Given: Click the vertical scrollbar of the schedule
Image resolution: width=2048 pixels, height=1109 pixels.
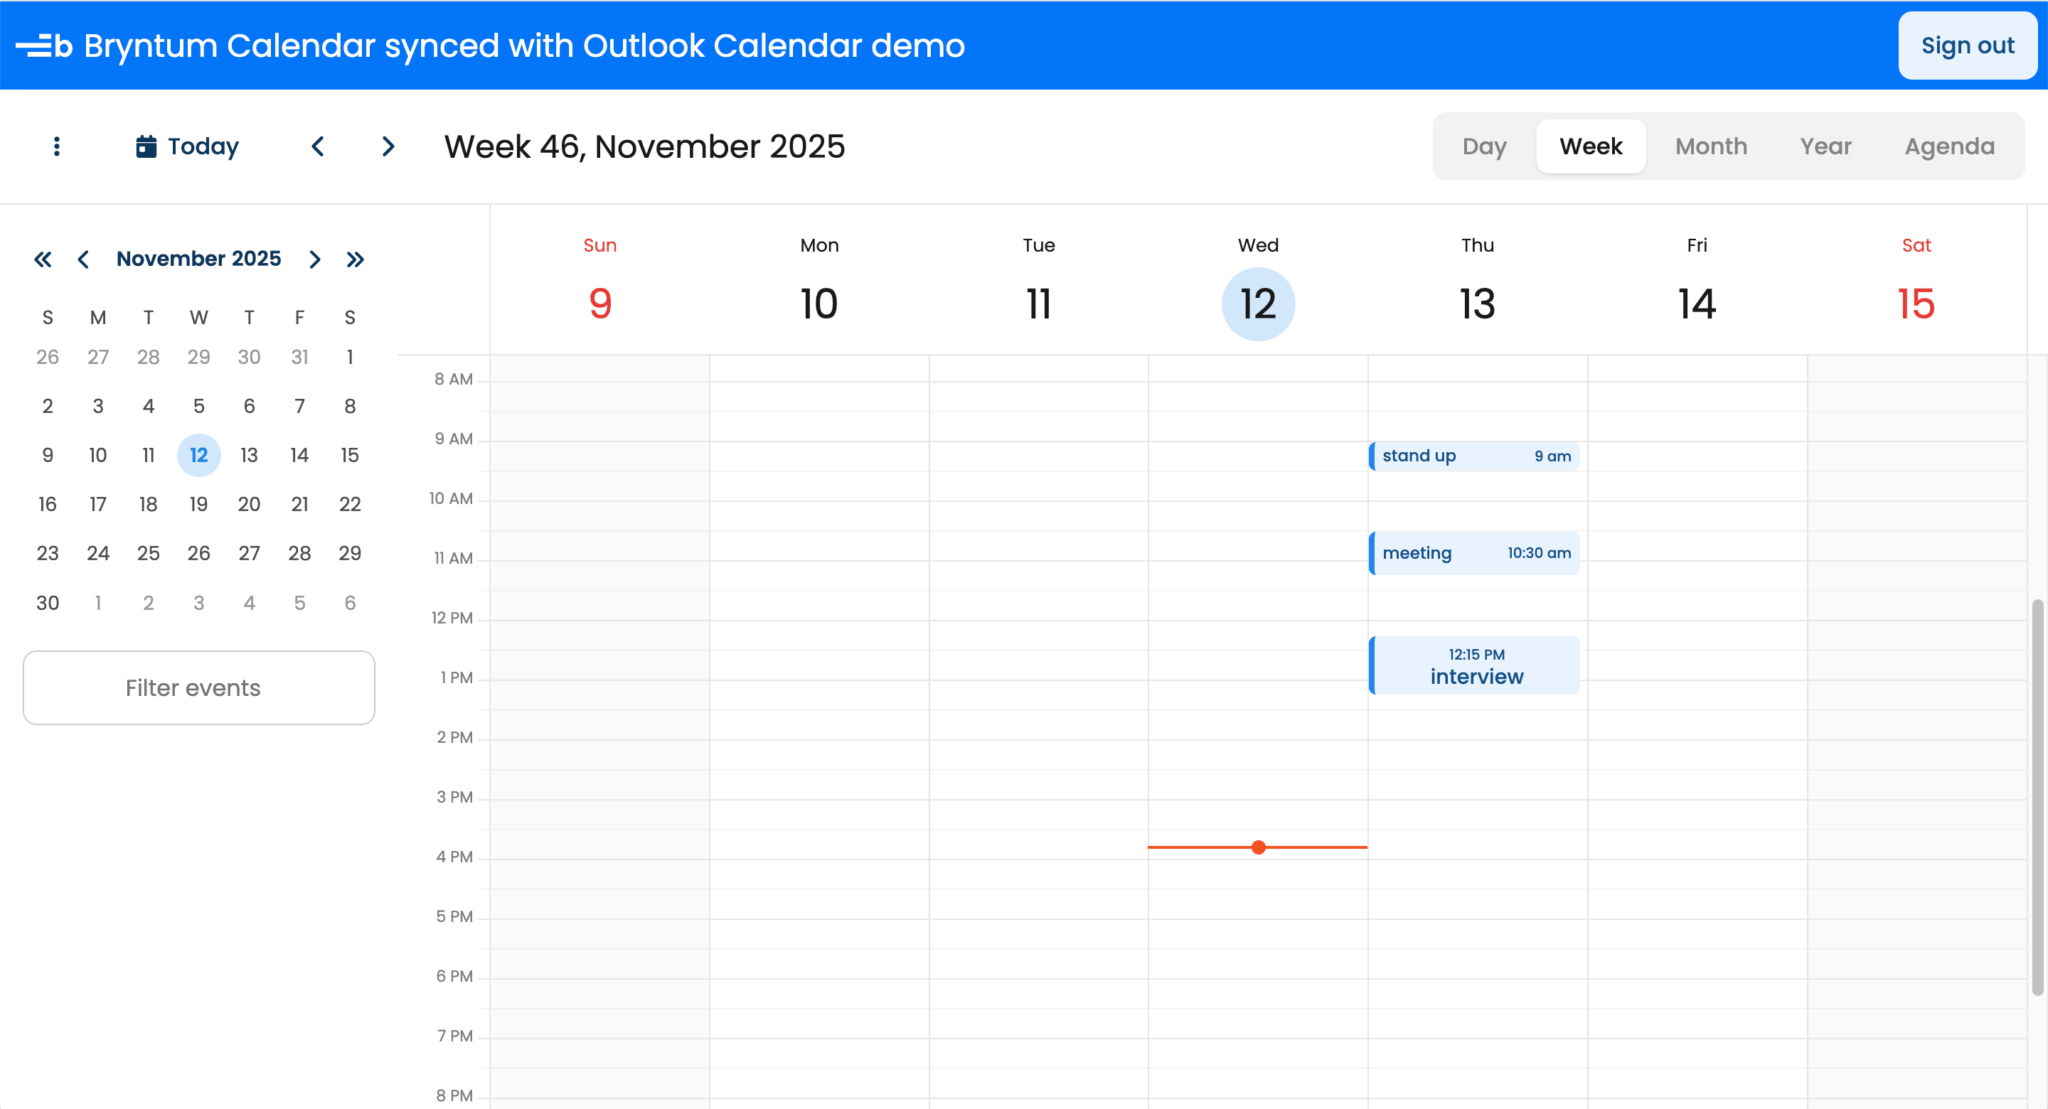Looking at the screenshot, I should click(x=2037, y=797).
